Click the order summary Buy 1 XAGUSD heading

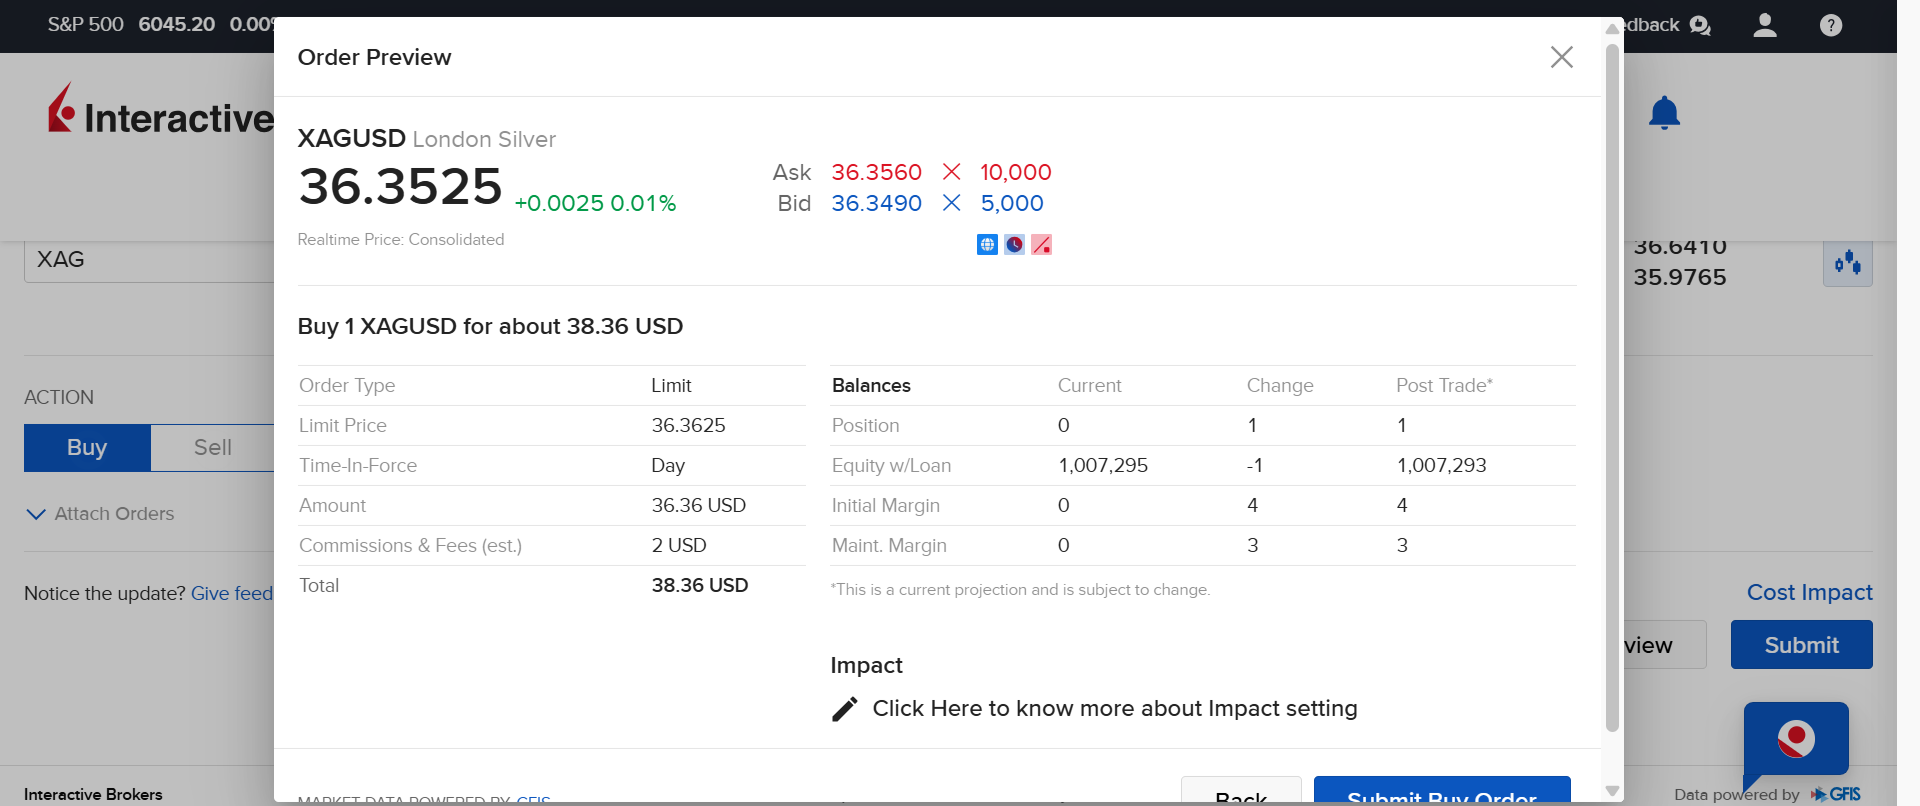(x=490, y=326)
